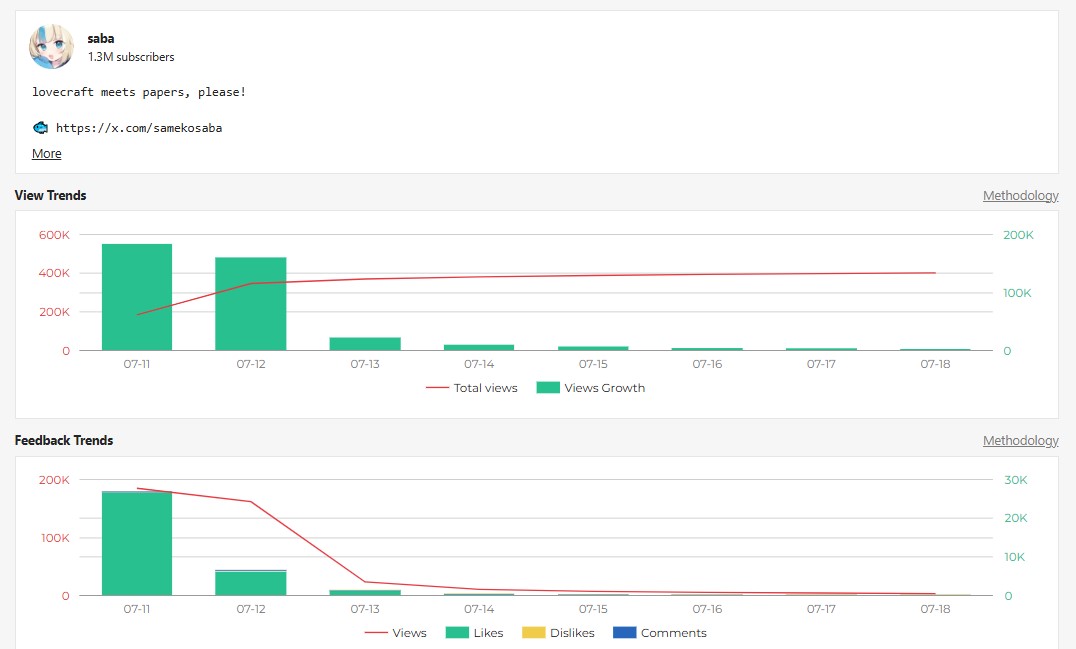1076x649 pixels.
Task: Open Methodology link for Feedback Trends
Action: click(1020, 440)
